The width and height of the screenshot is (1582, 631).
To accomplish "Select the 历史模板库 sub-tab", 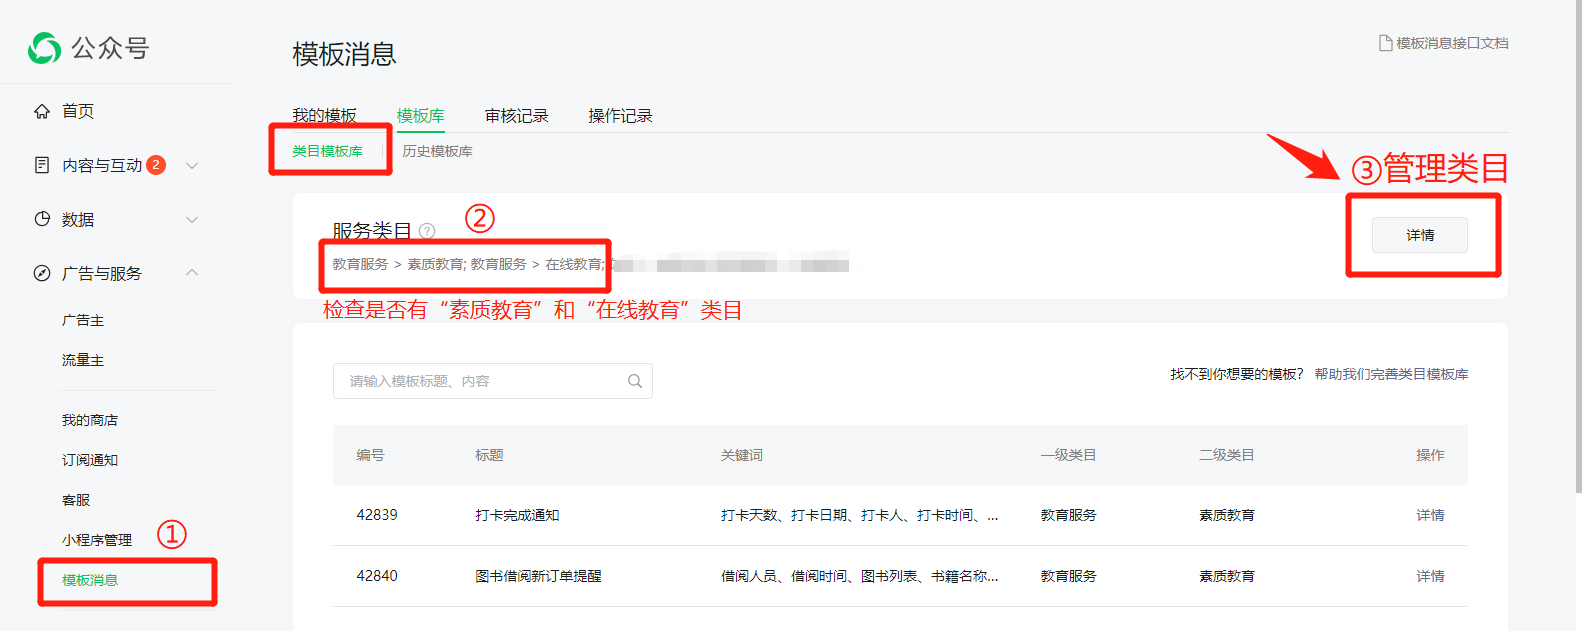I will click(x=437, y=151).
